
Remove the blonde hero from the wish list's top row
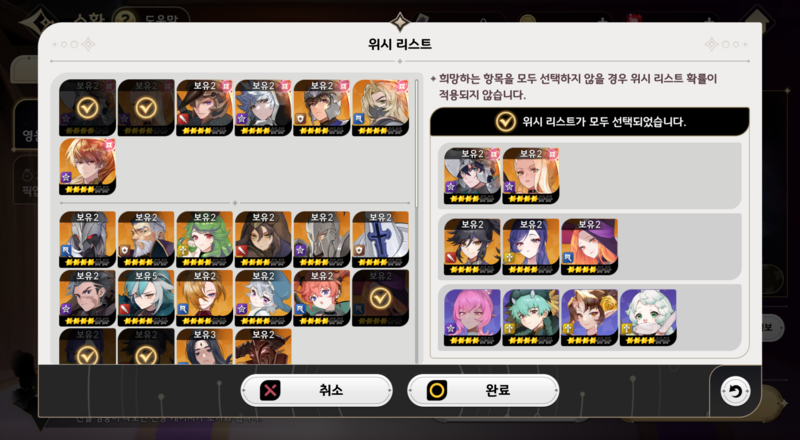531,176
